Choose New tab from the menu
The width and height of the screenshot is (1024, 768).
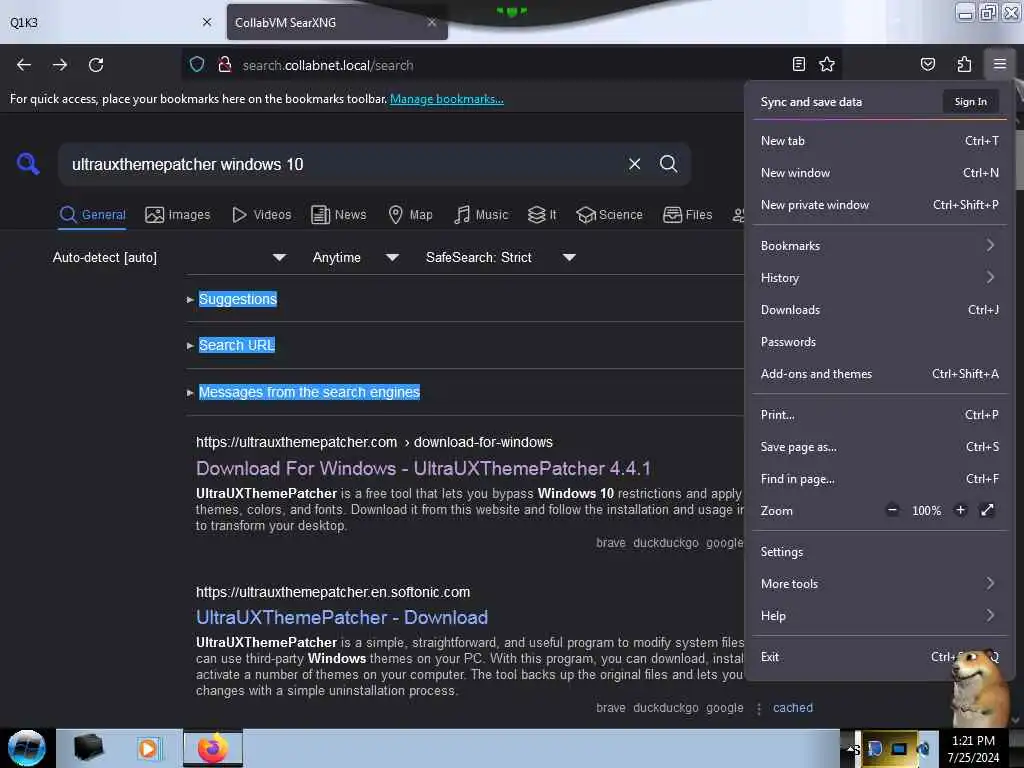click(878, 140)
